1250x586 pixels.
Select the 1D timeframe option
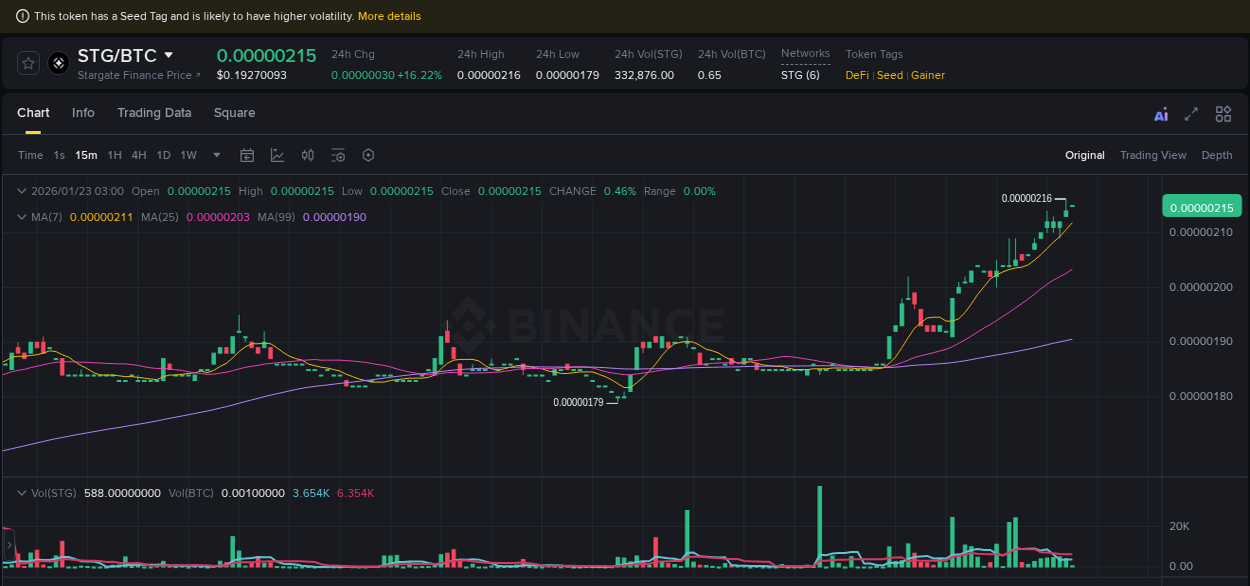(163, 155)
